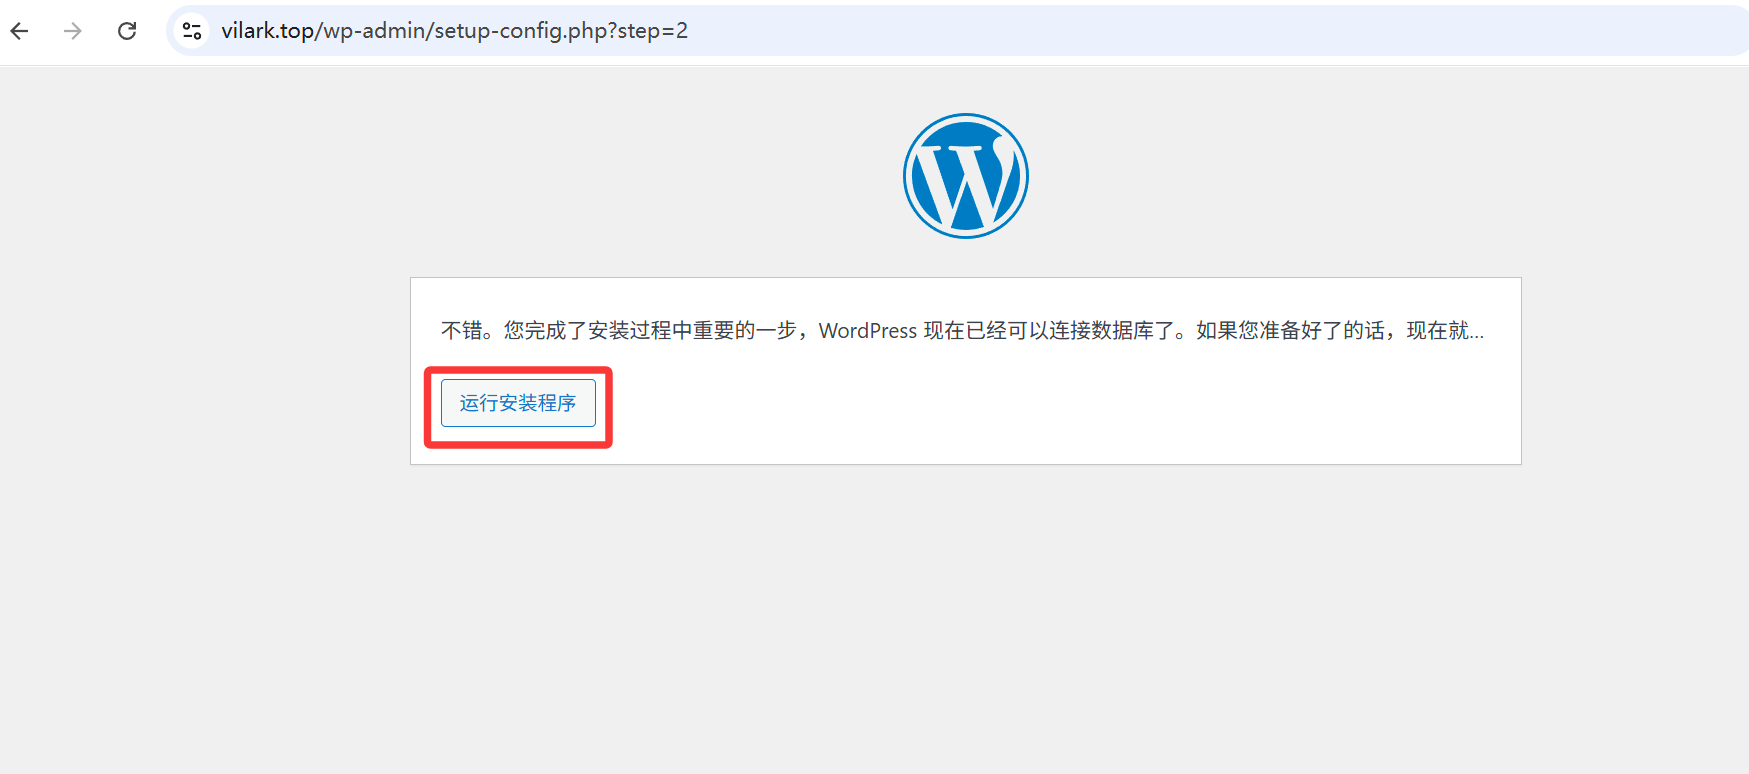The height and width of the screenshot is (774, 1749).
Task: Click the gray area left of the WordPress logo
Action: click(600, 176)
